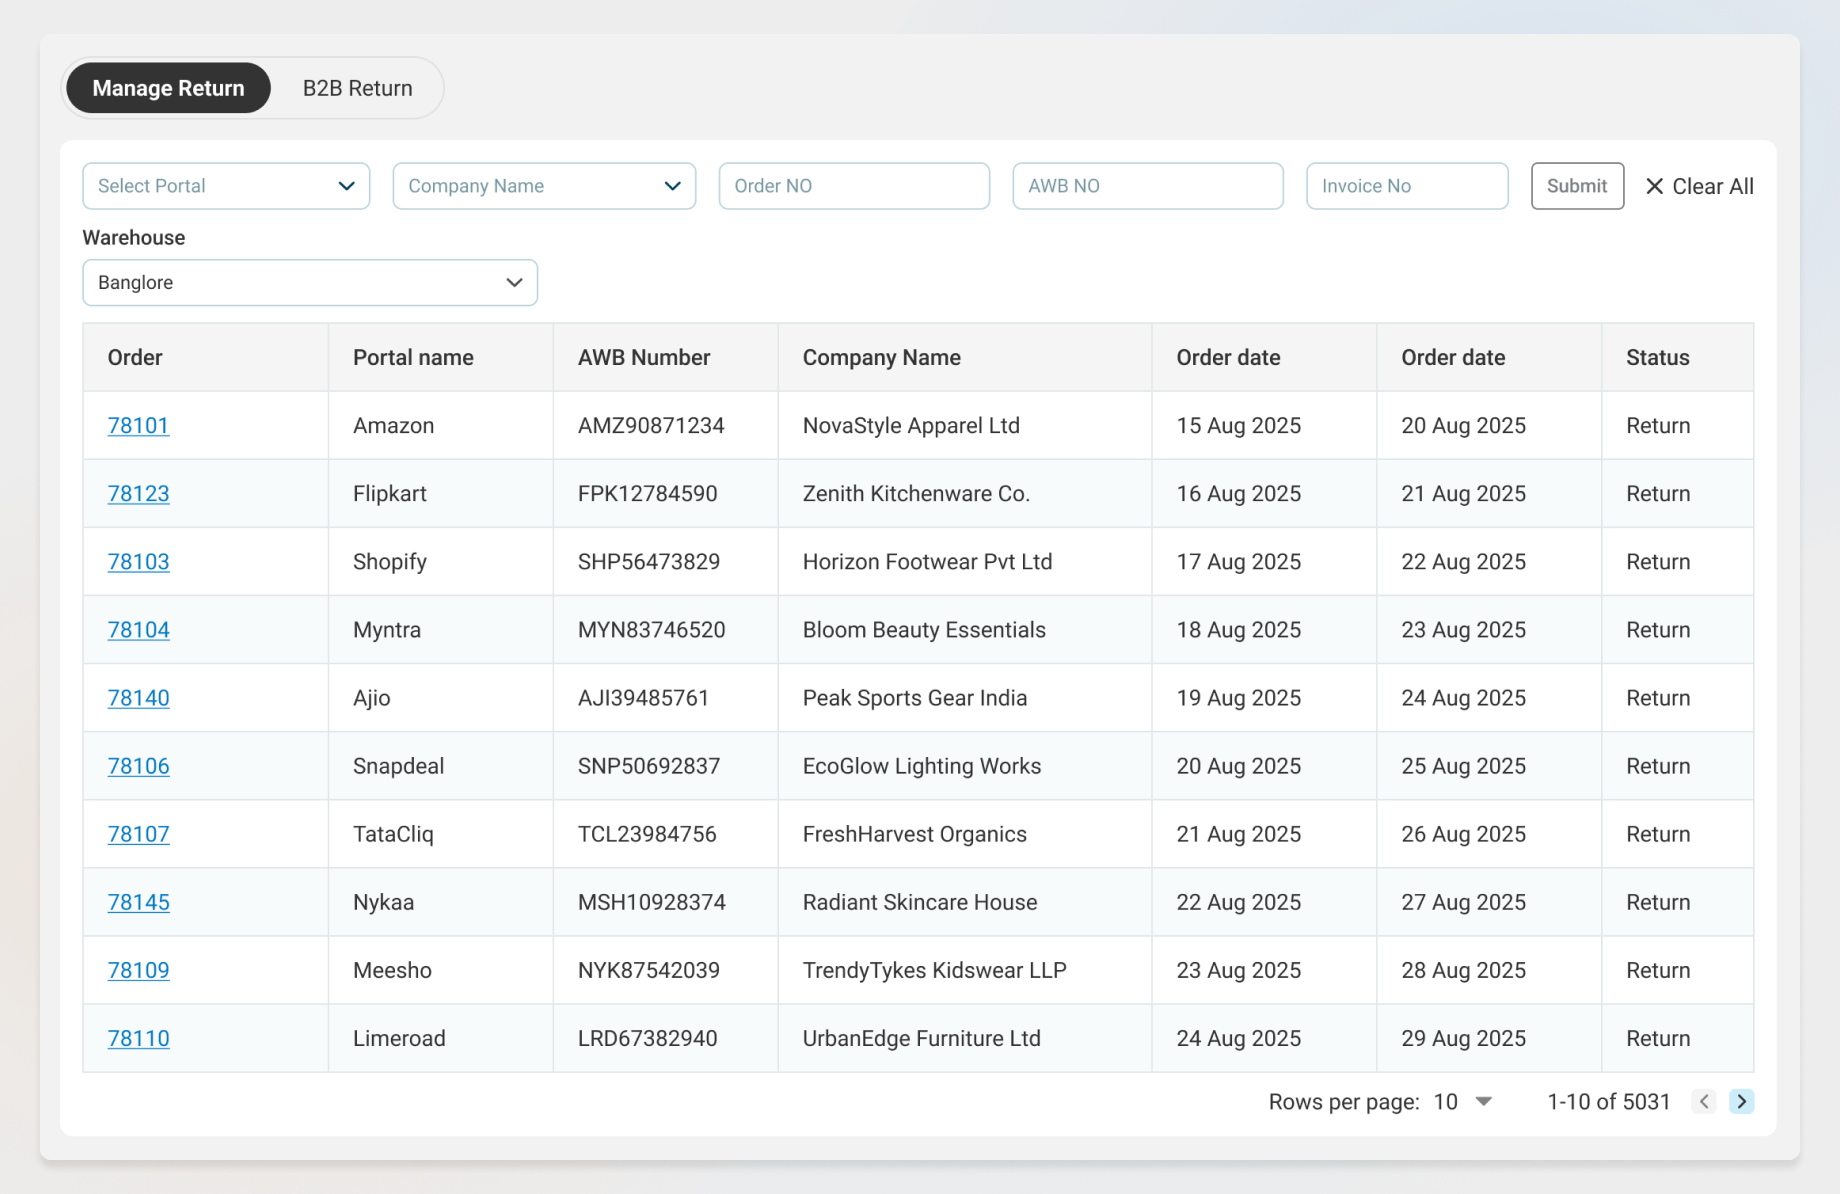
Task: Click TrendyTykes Kidswear LLP cell
Action: pyautogui.click(x=965, y=970)
